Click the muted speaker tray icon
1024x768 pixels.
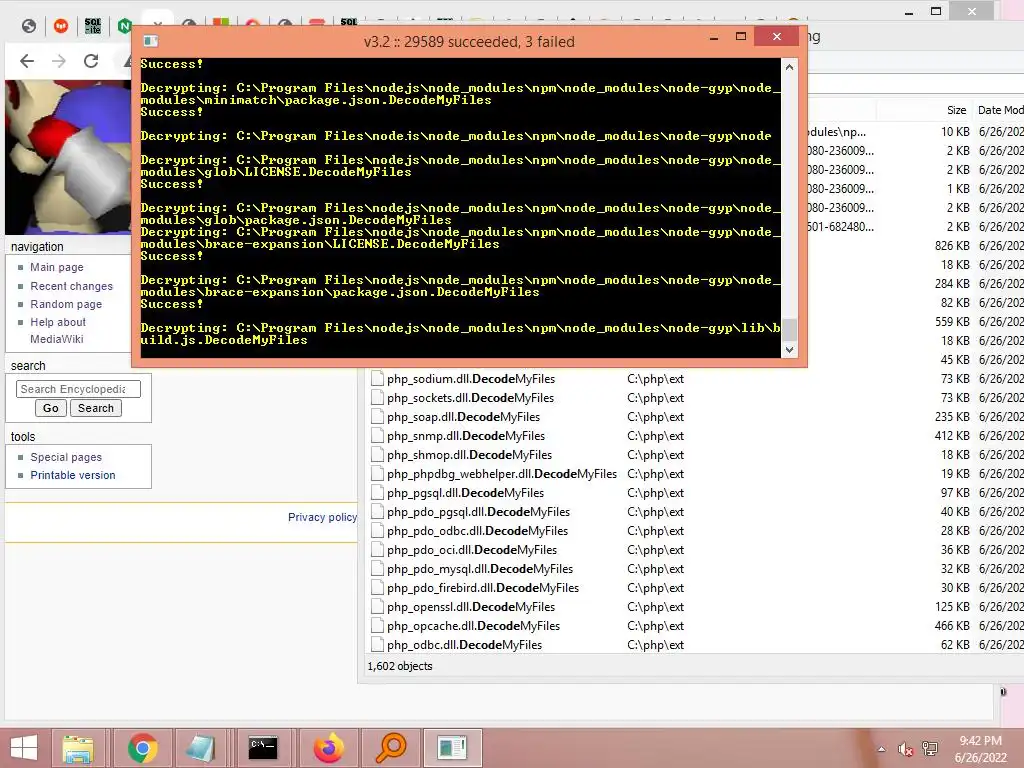[x=905, y=749]
